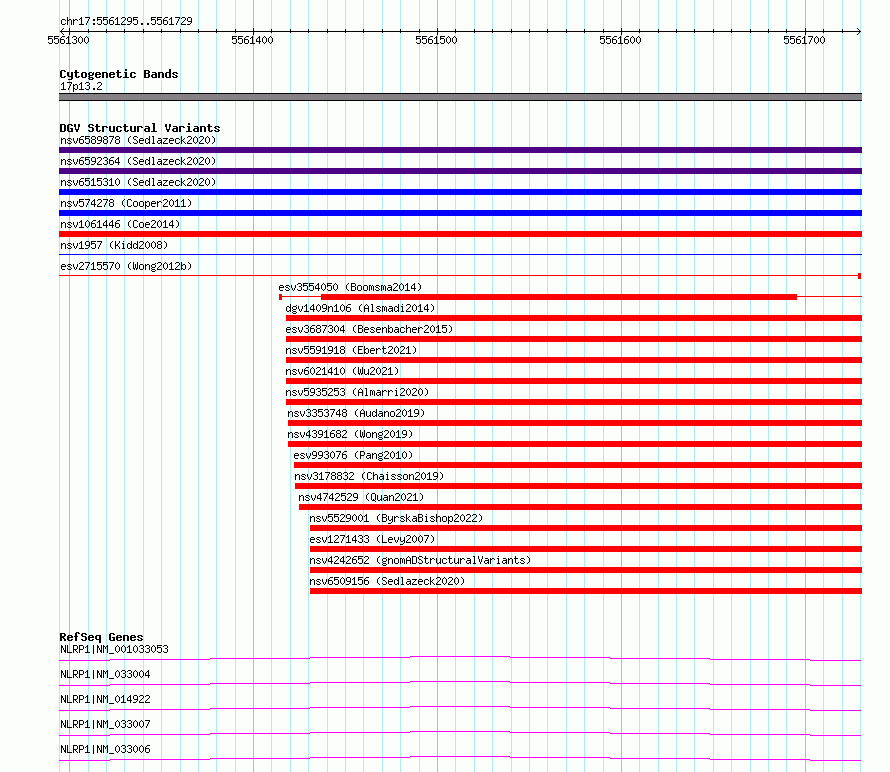
Task: Open the nsv3178832 (Chaisson2019) label
Action: (x=369, y=476)
